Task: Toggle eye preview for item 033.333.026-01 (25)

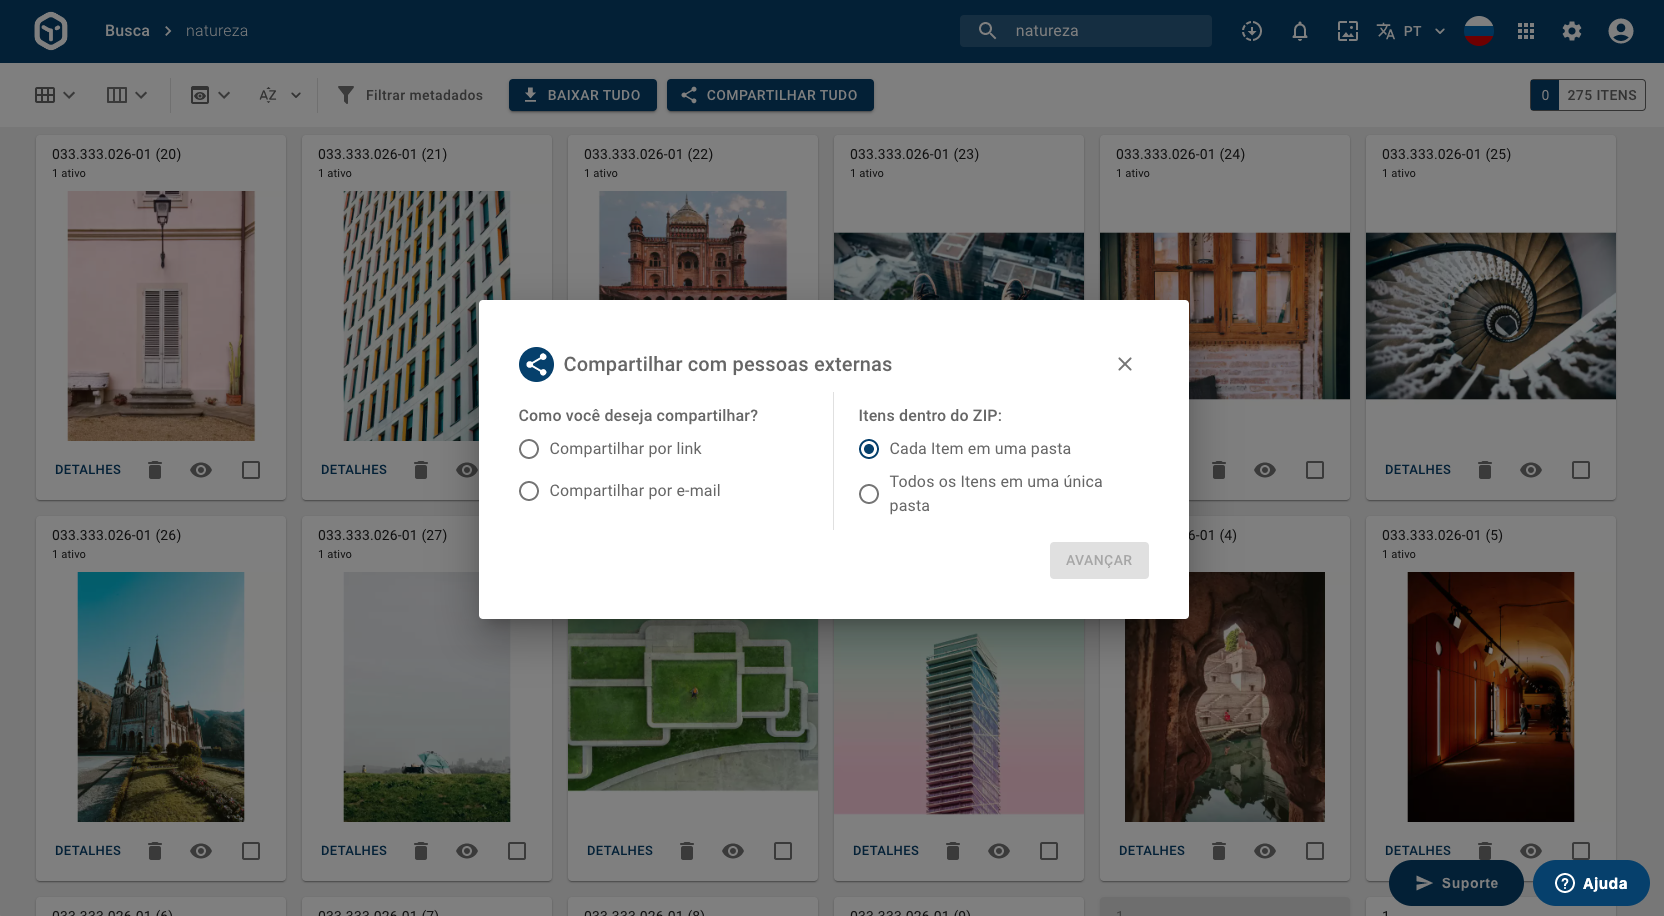Action: pyautogui.click(x=1531, y=470)
